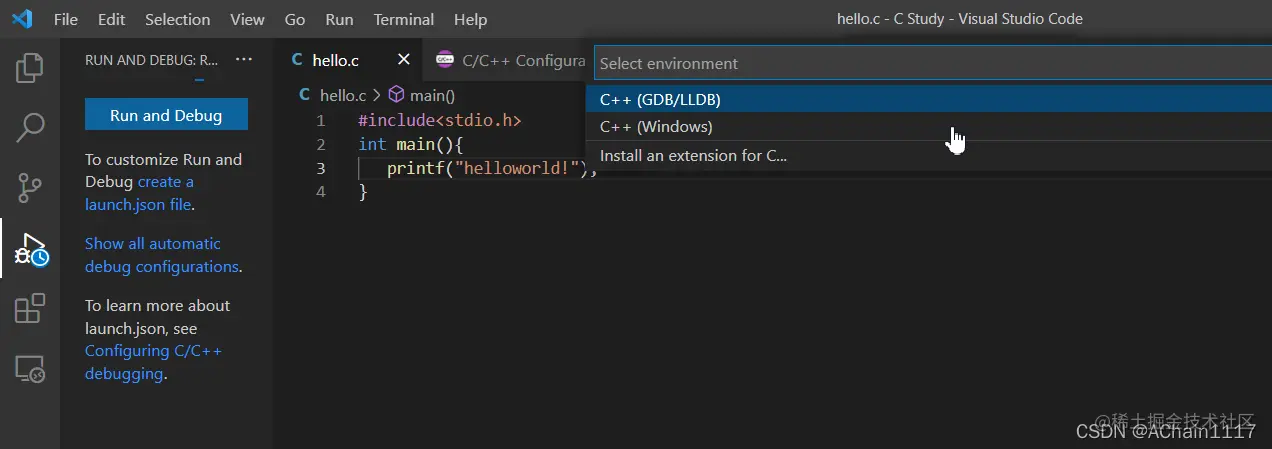
Task: Open the Terminal menu
Action: pos(404,19)
